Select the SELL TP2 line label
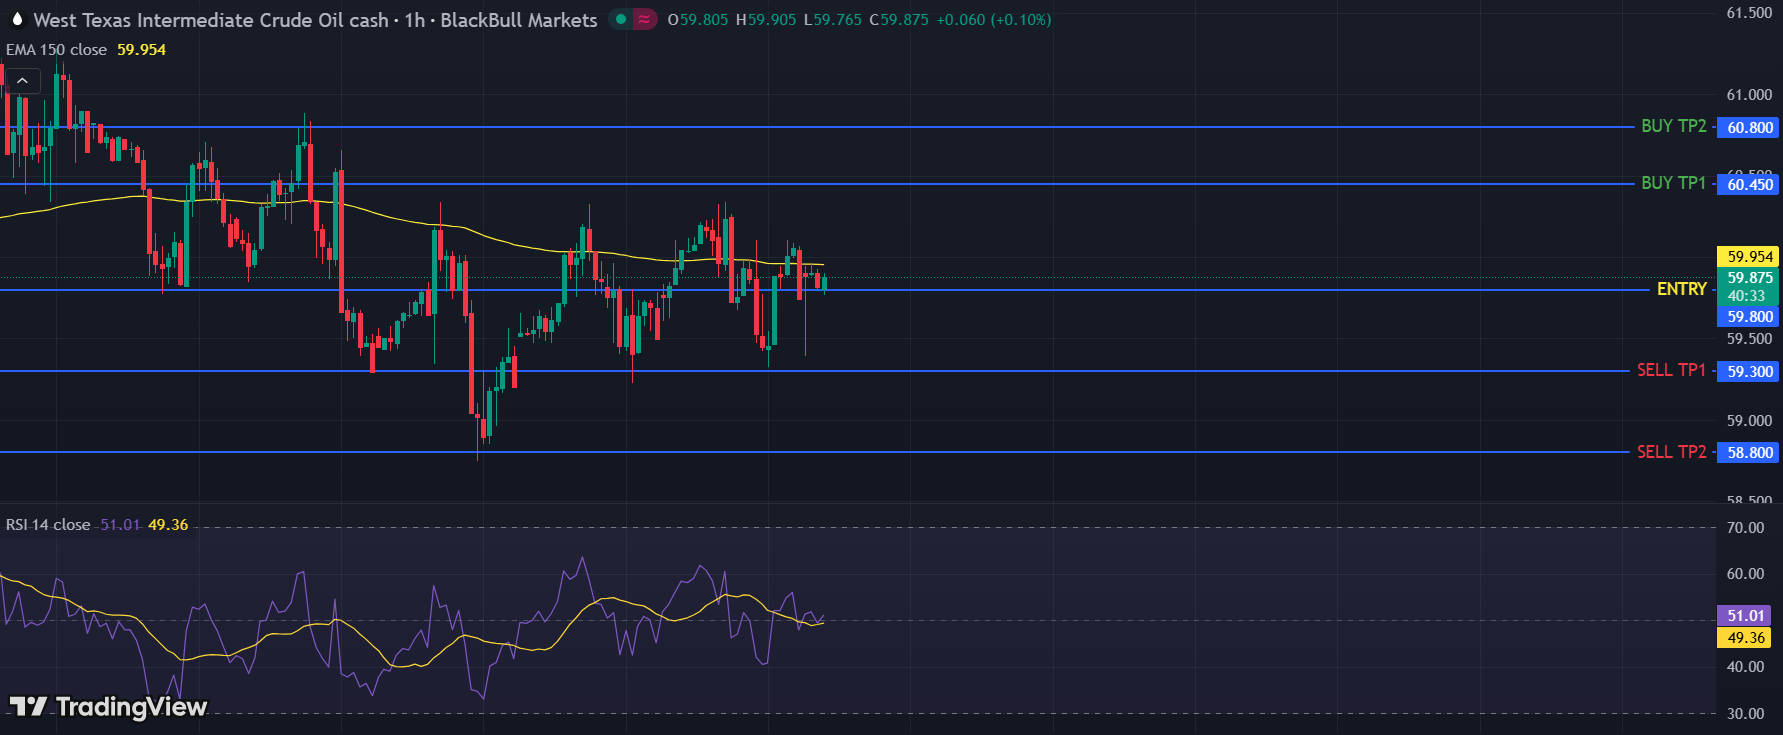 tap(1671, 452)
